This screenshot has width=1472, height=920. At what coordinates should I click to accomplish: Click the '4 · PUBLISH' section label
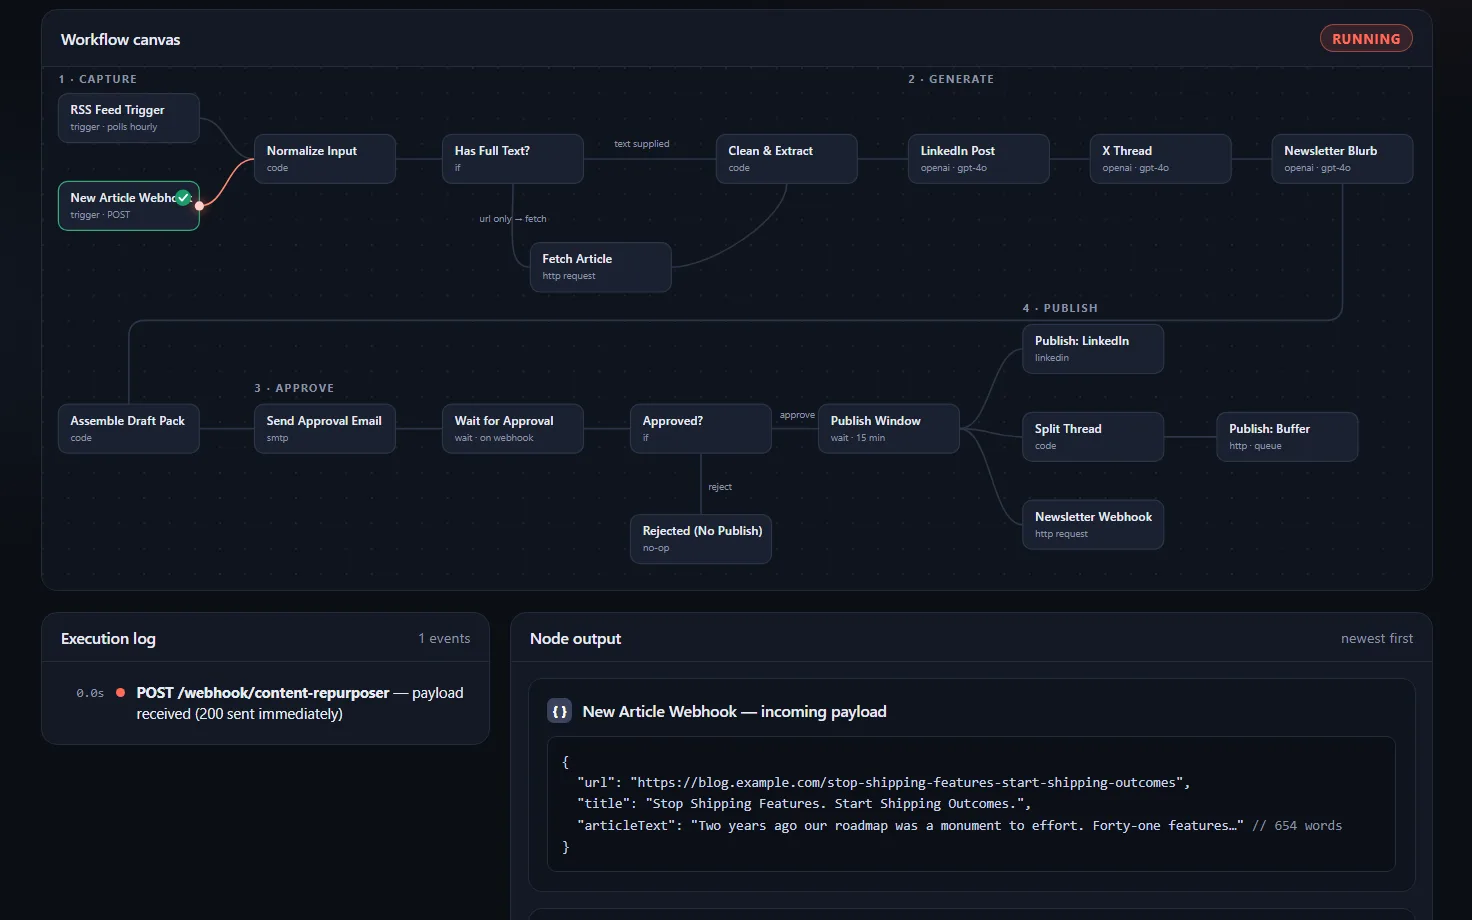point(1060,308)
